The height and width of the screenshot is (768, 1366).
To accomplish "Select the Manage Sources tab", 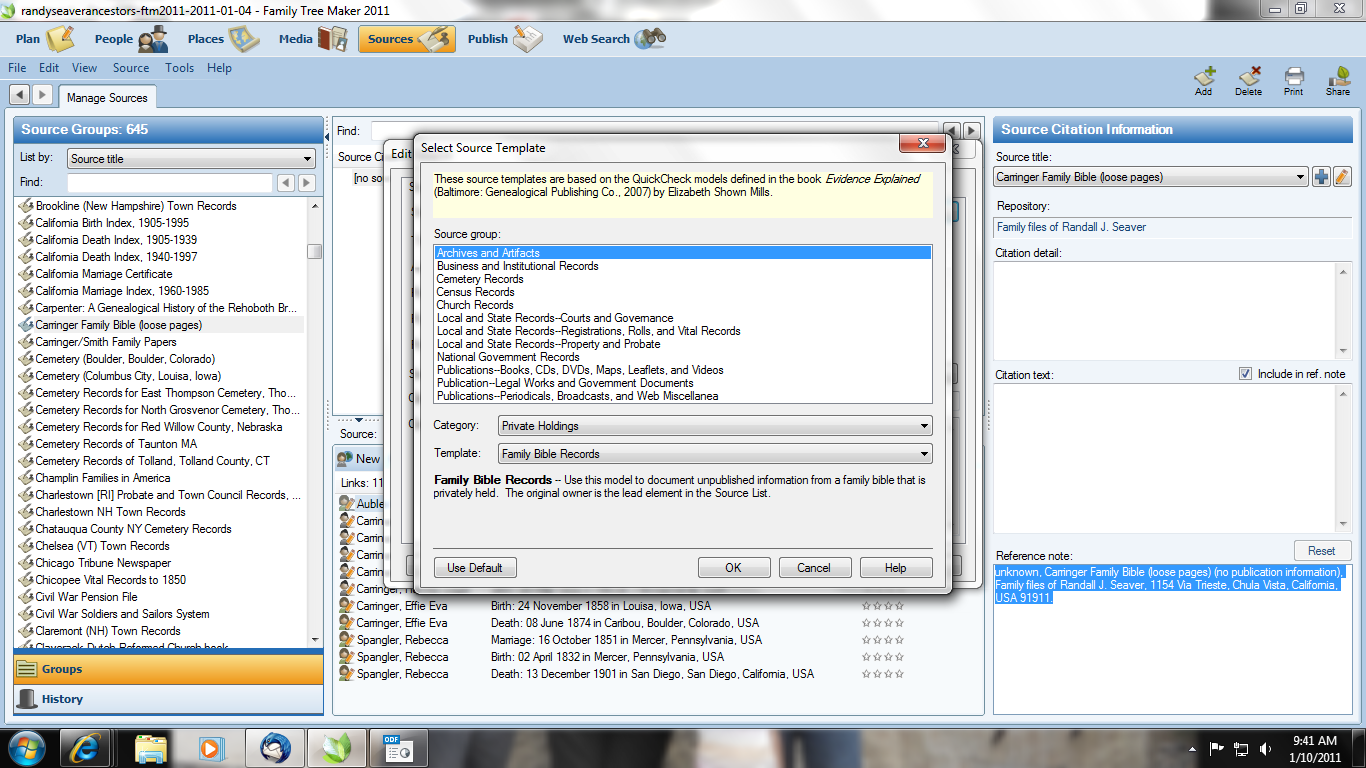I will tap(107, 97).
